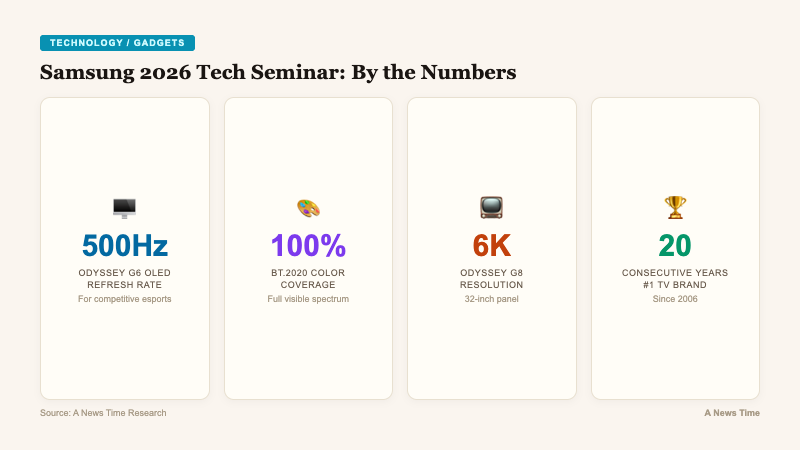
Task: Click the 100% statistic value
Action: (x=308, y=245)
